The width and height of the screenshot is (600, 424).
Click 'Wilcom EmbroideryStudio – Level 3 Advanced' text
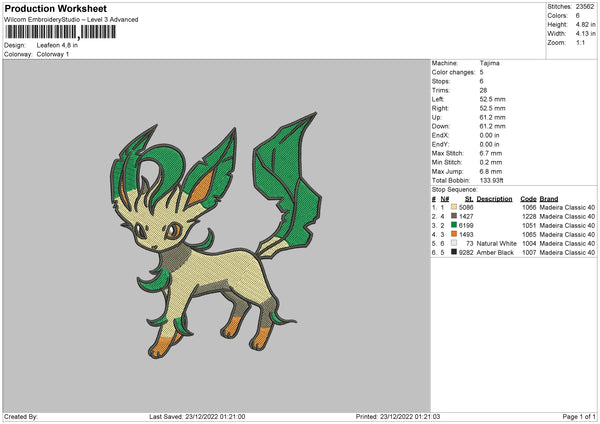click(71, 20)
